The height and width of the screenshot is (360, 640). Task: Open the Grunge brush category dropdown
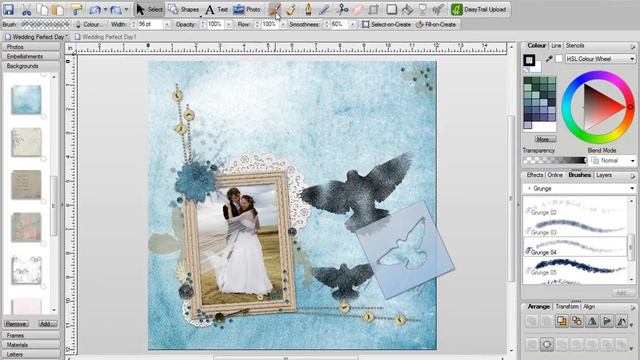[x=580, y=189]
